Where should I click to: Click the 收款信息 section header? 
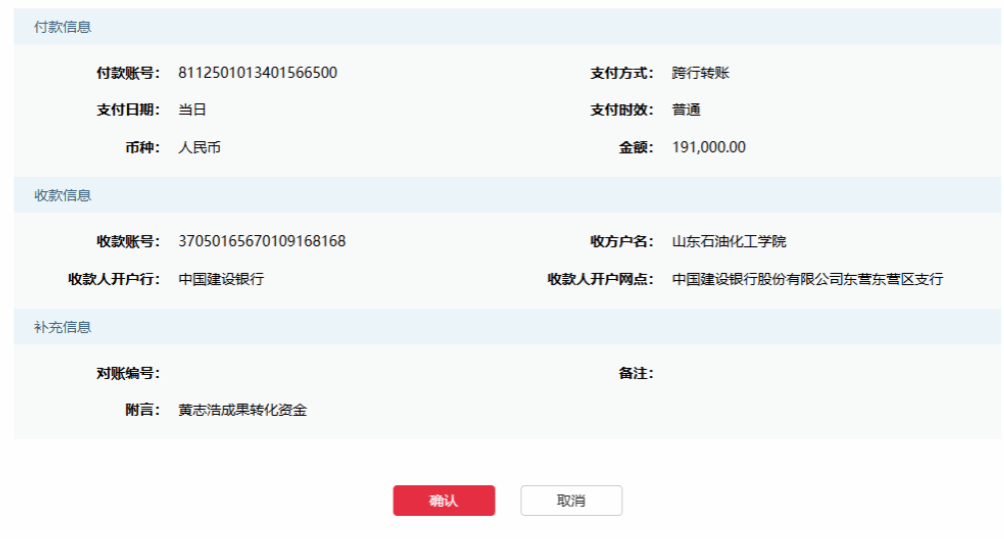coord(63,196)
